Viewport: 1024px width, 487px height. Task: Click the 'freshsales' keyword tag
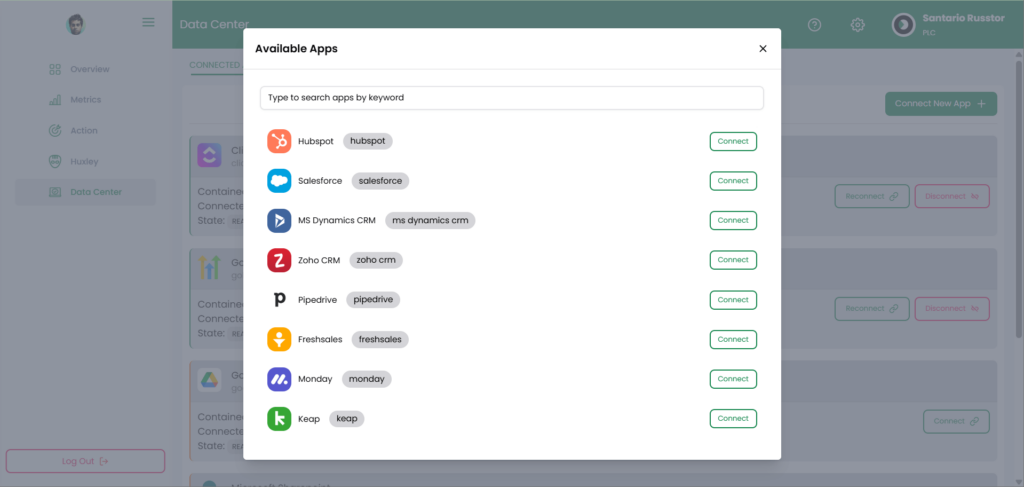tap(380, 339)
